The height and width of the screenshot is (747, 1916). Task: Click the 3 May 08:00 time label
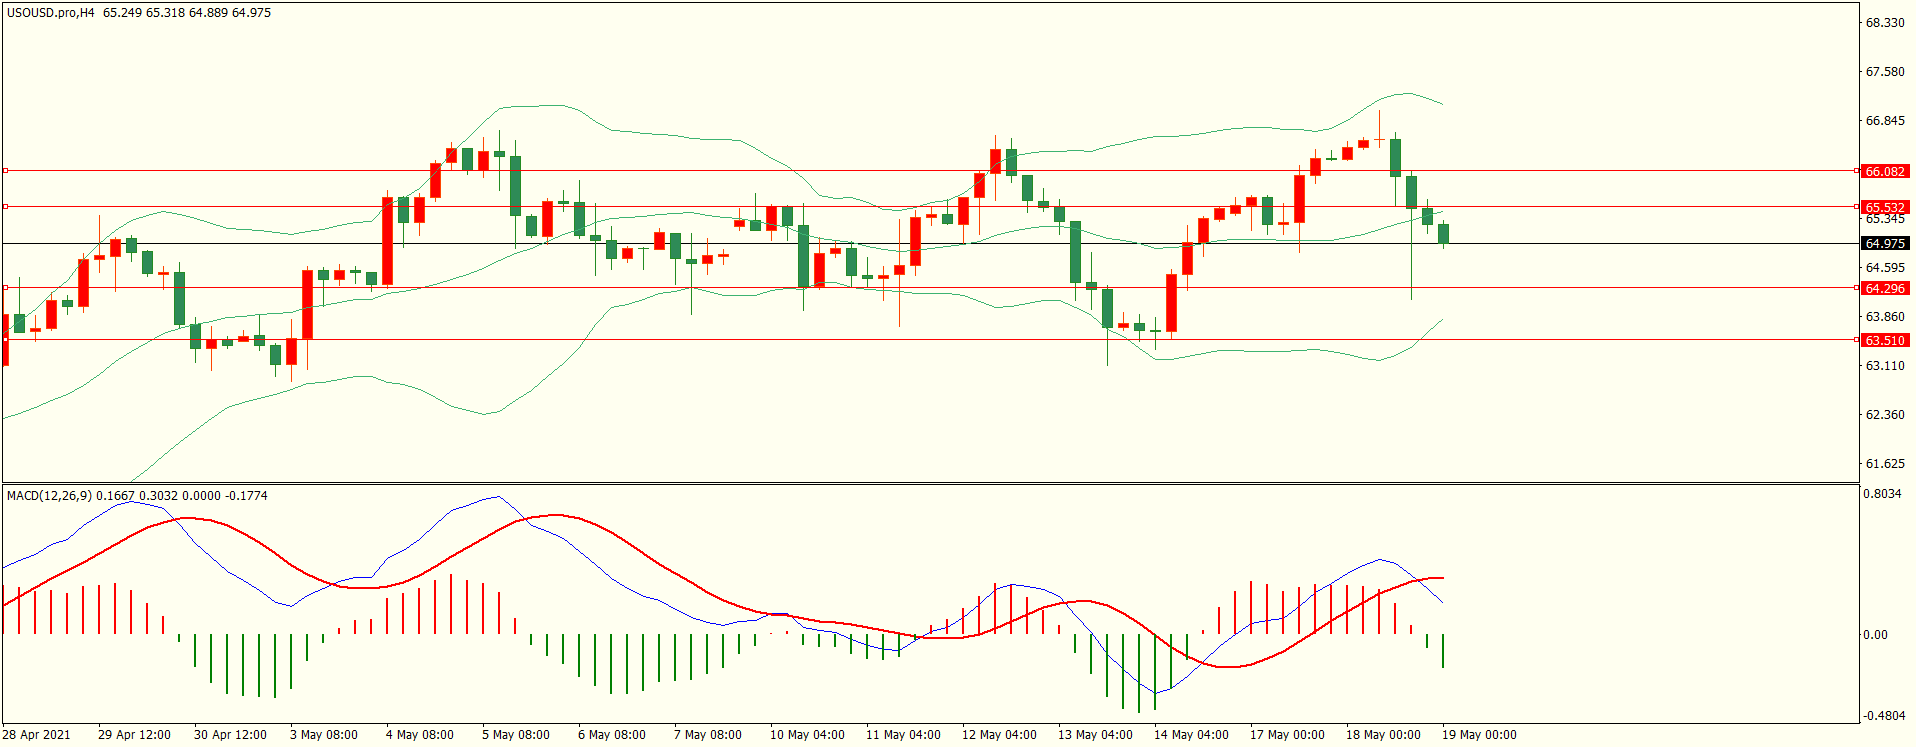pos(324,734)
